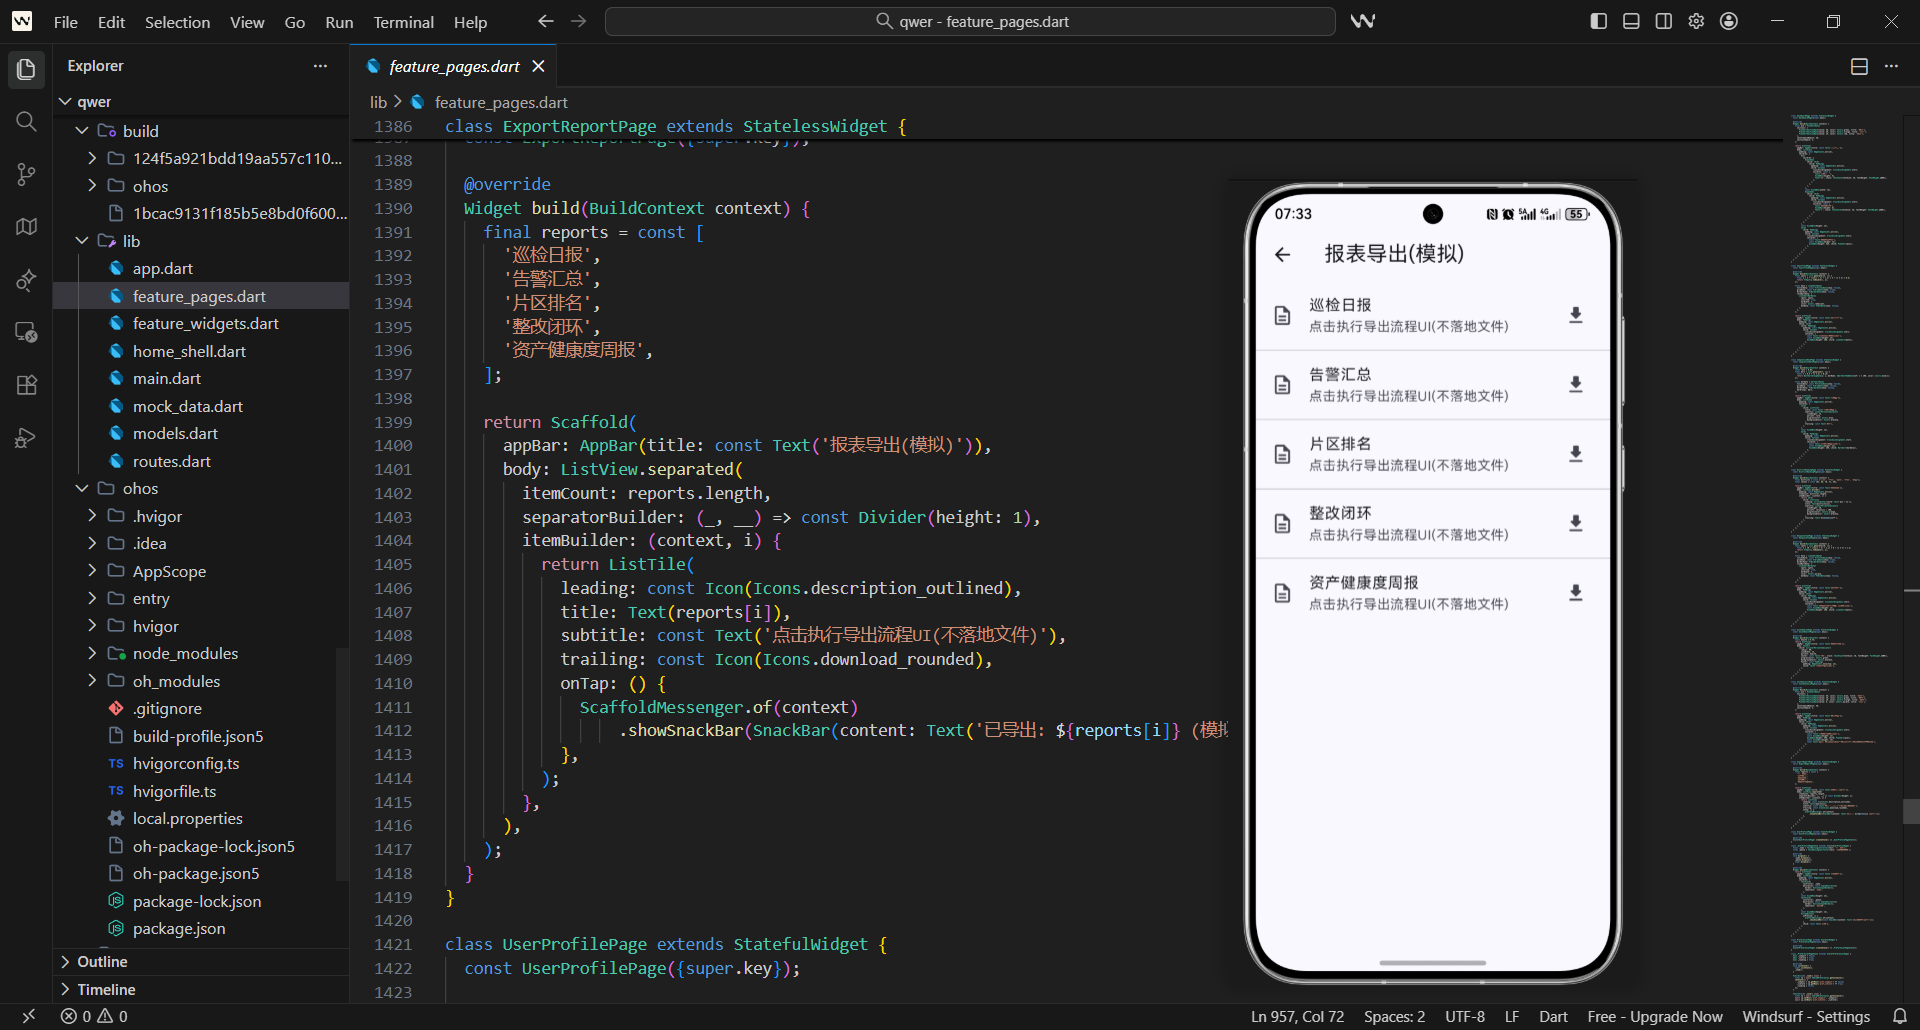This screenshot has height=1030, width=1920.
Task: Open settings gear in title bar
Action: [1696, 21]
